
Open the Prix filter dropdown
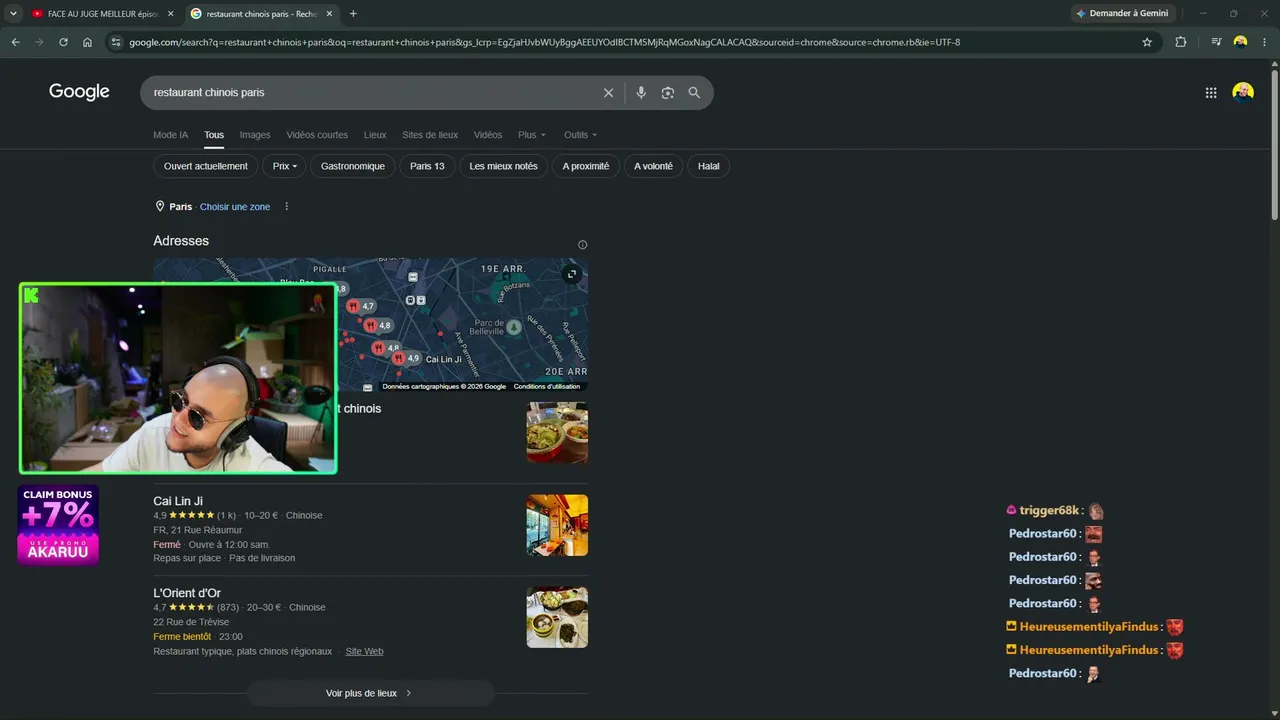(285, 166)
